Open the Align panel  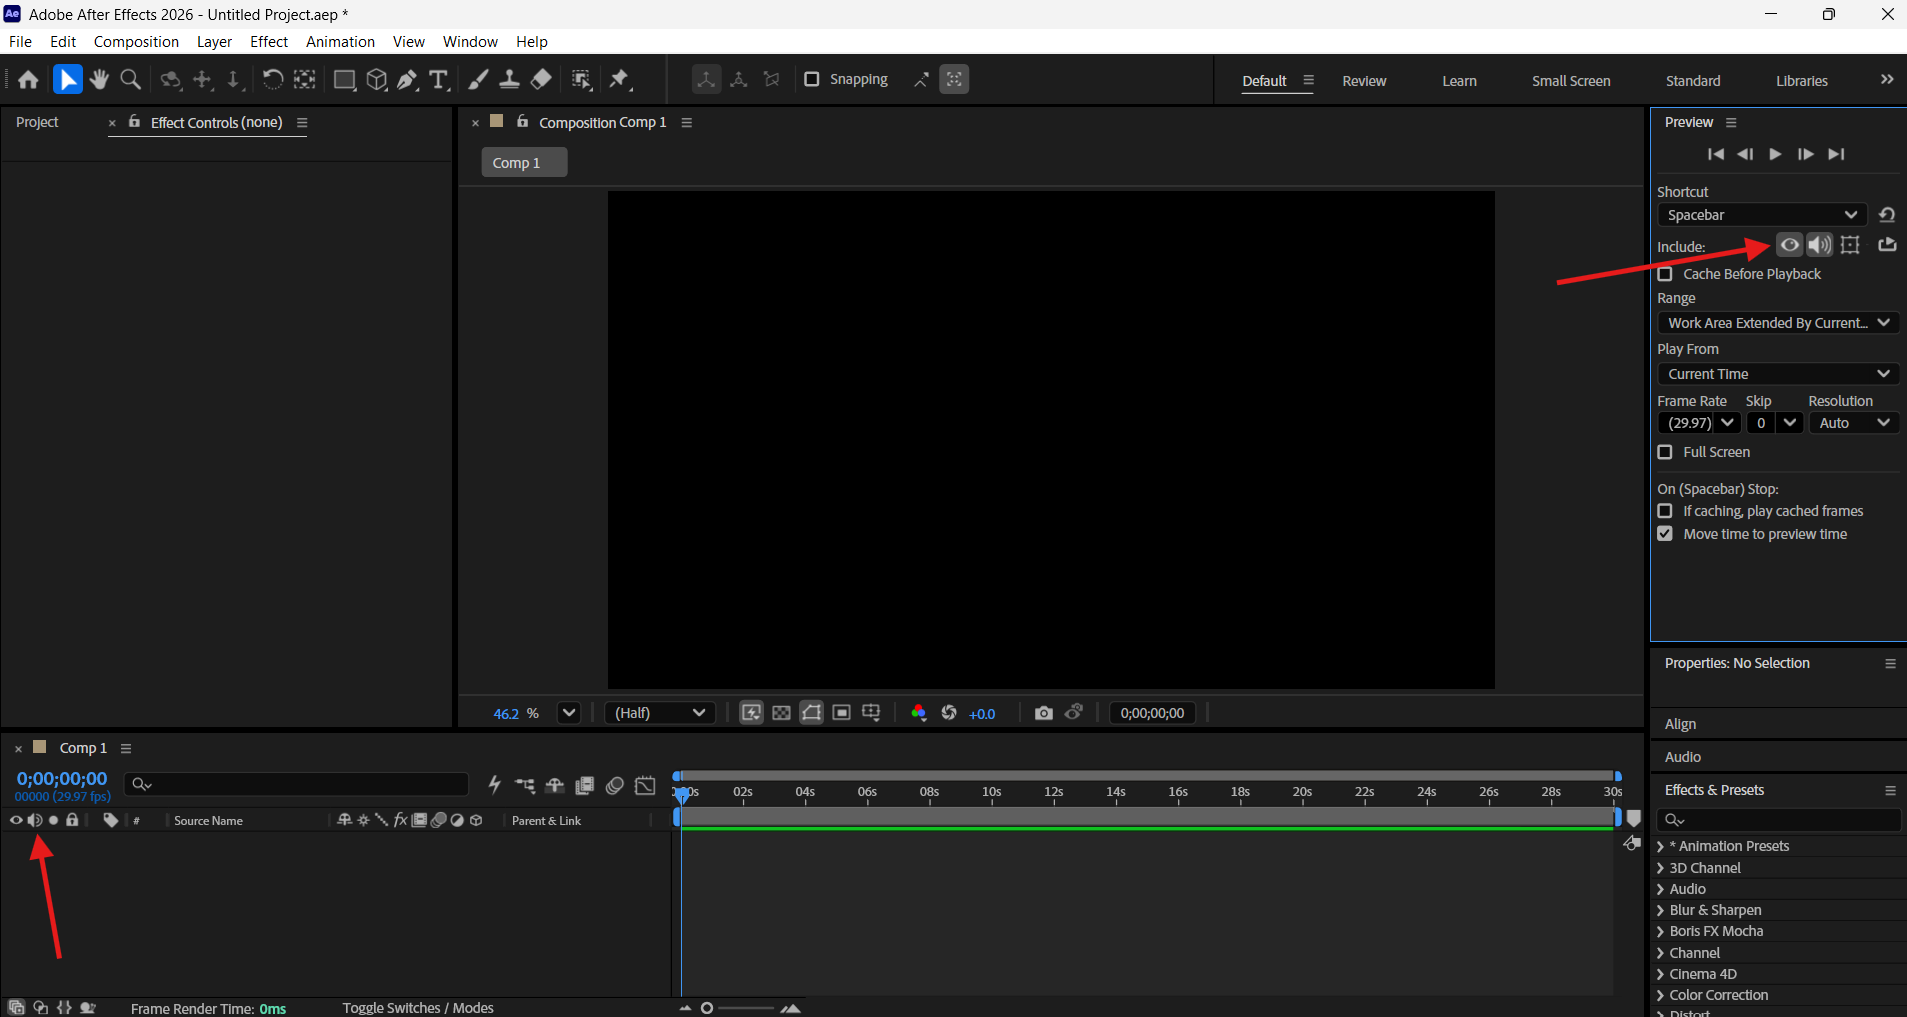tap(1680, 724)
